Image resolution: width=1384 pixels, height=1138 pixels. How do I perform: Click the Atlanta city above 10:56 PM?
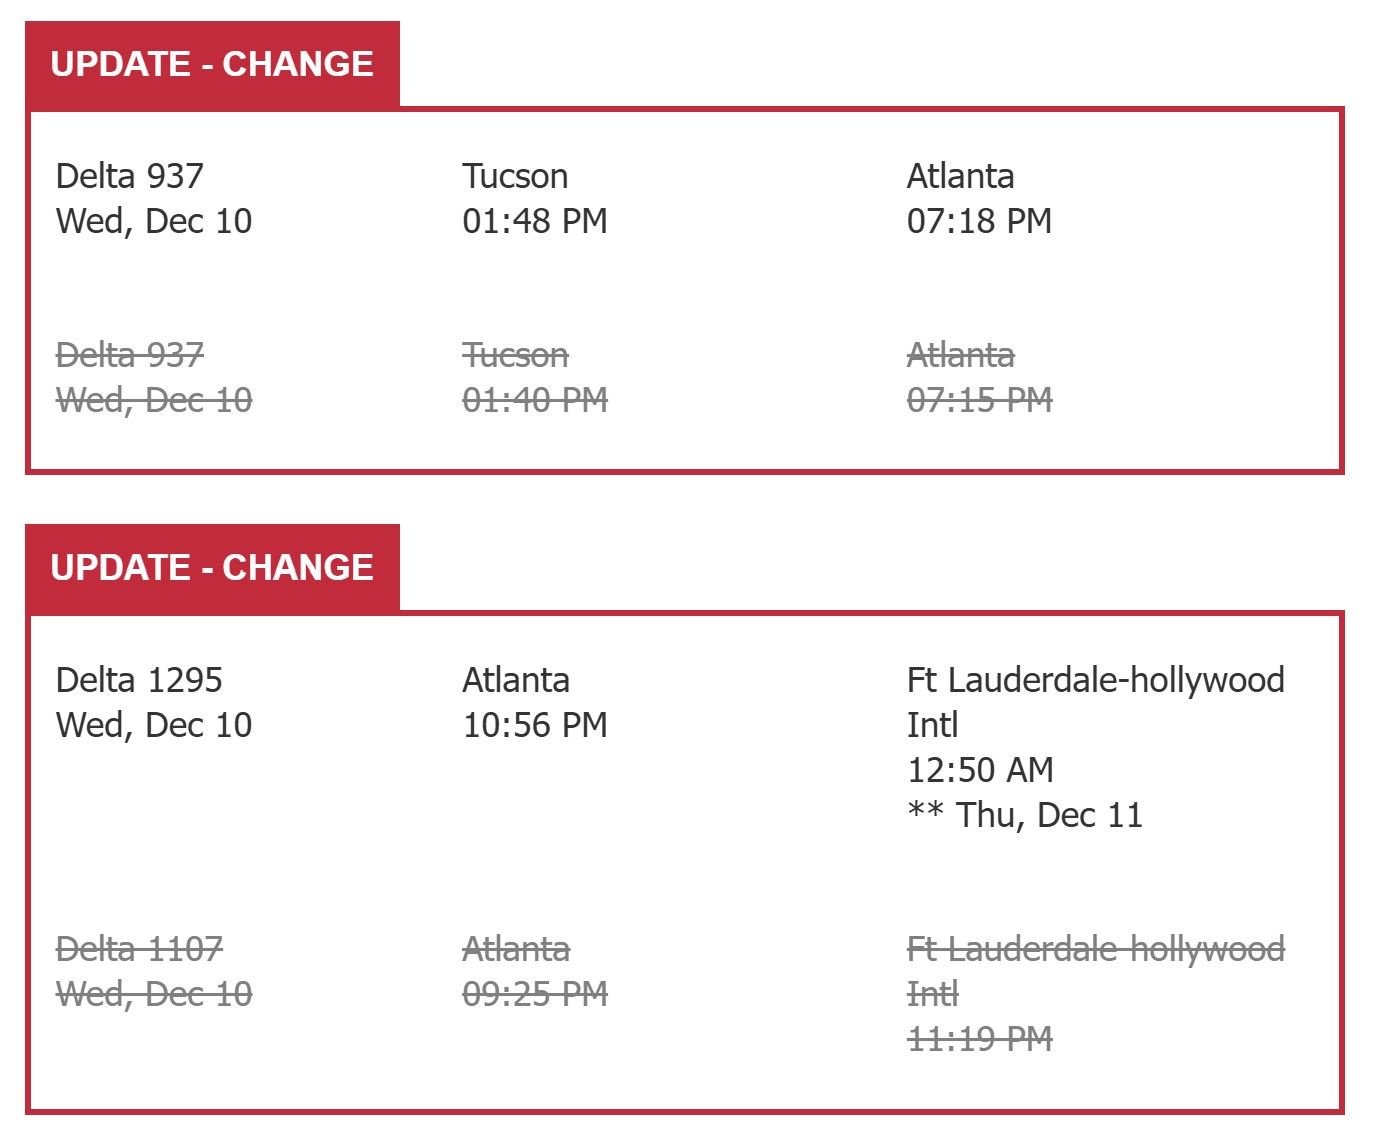(x=516, y=680)
